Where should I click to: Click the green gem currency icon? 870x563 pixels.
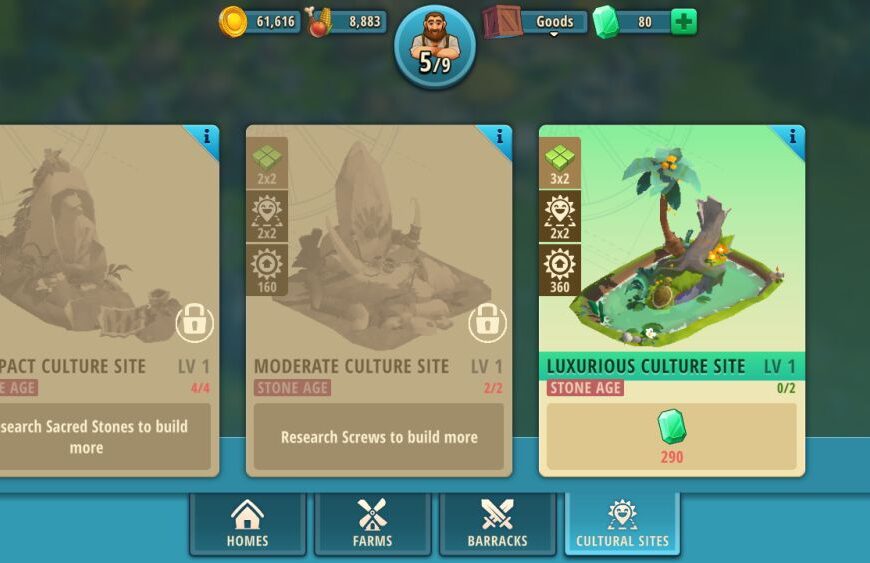606,22
